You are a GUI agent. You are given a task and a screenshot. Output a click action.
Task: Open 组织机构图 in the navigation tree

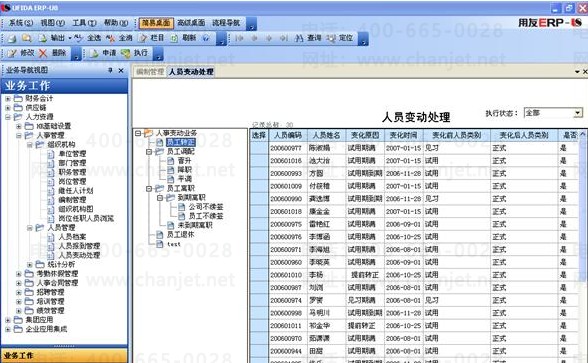pos(70,209)
